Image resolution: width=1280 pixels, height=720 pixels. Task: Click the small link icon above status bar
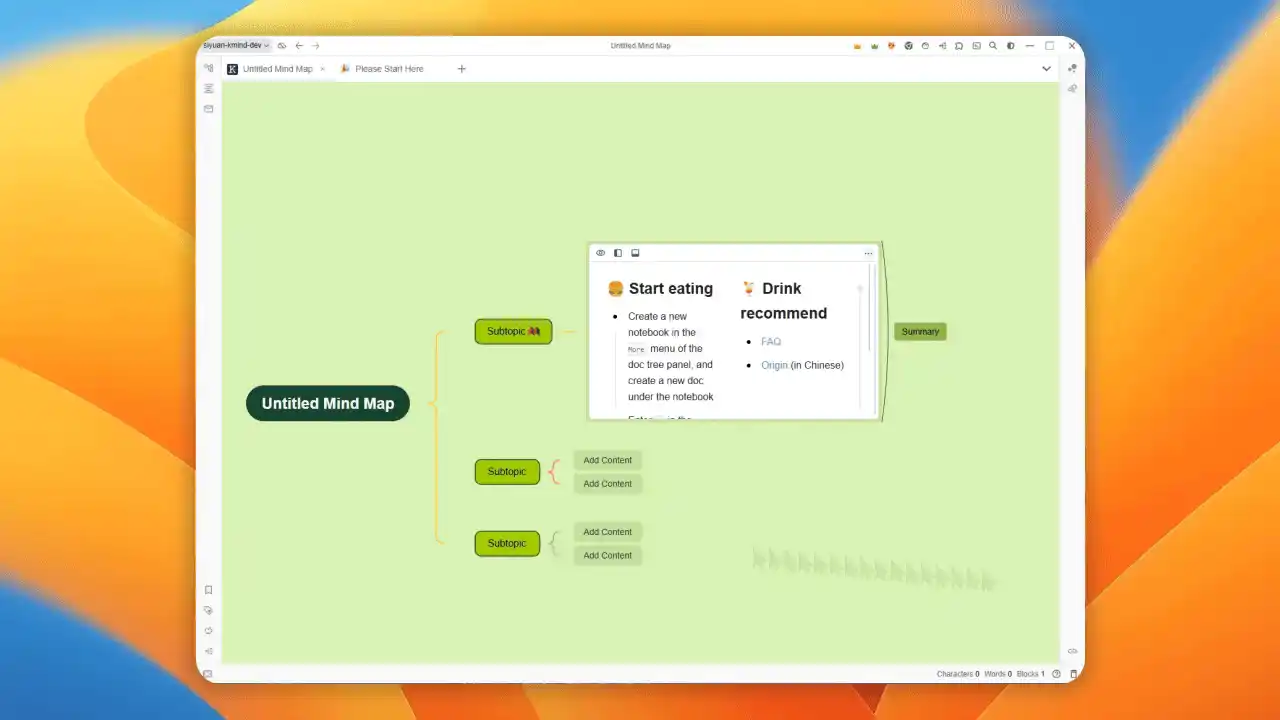pyautogui.click(x=1072, y=651)
